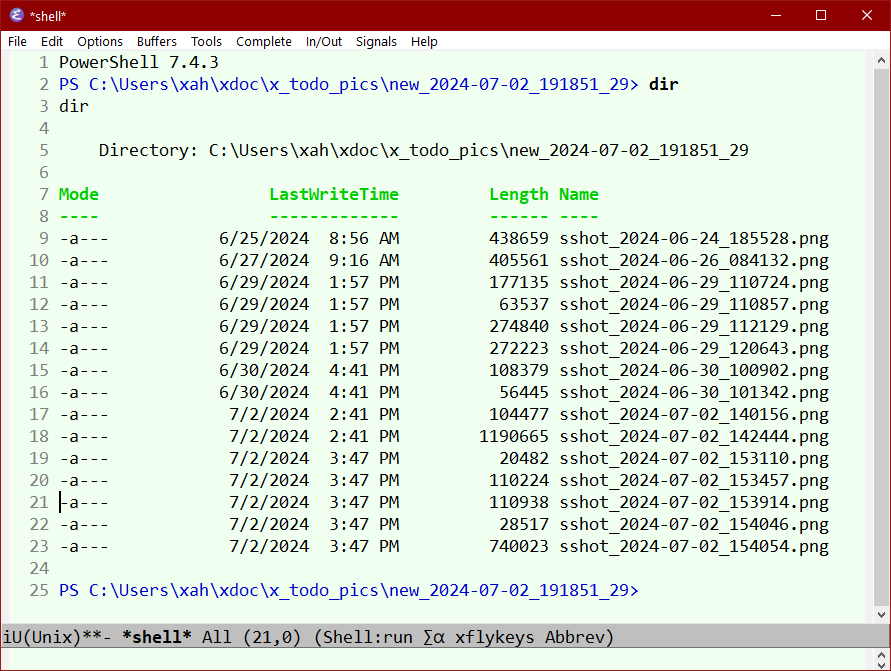Click line number 24 in the margin
Image resolution: width=891 pixels, height=671 pixels.
click(x=39, y=568)
